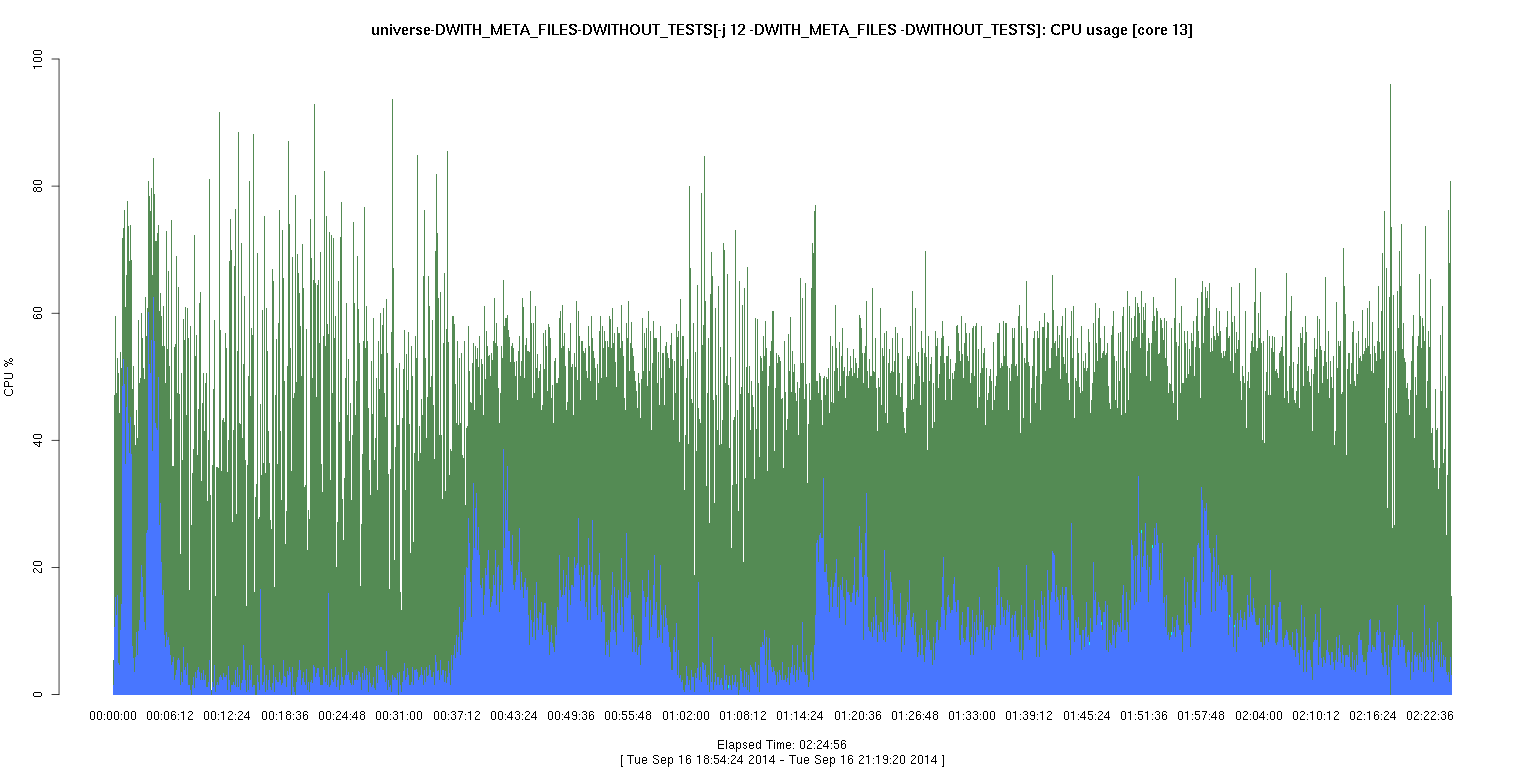This screenshot has width=1536, height=768.
Task: Click the 01:14:24 time tick label
Action: (800, 716)
